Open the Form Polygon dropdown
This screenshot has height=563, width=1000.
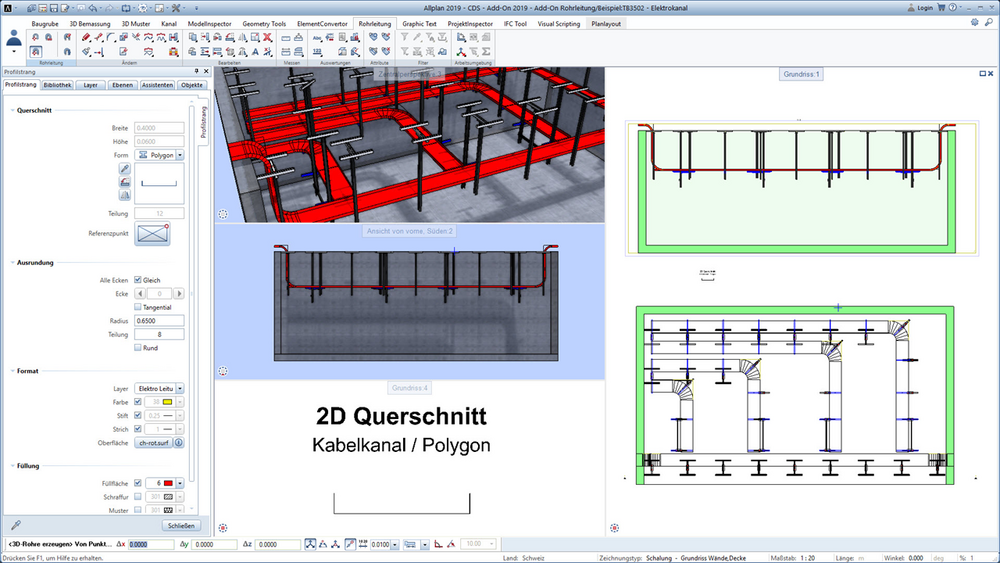[x=180, y=155]
